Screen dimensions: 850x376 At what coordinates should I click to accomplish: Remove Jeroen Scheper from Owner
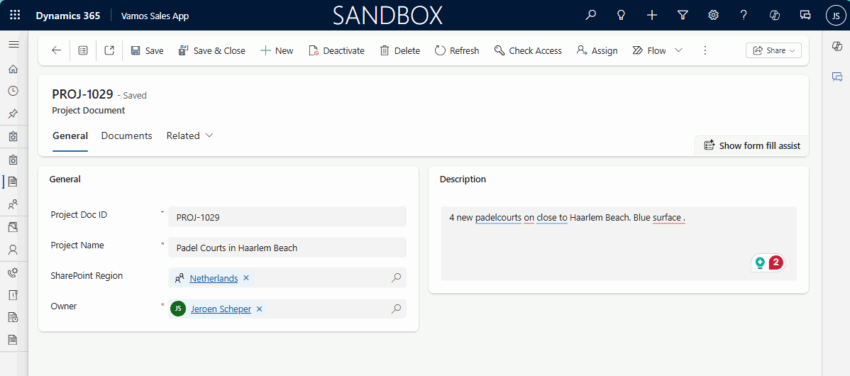259,309
